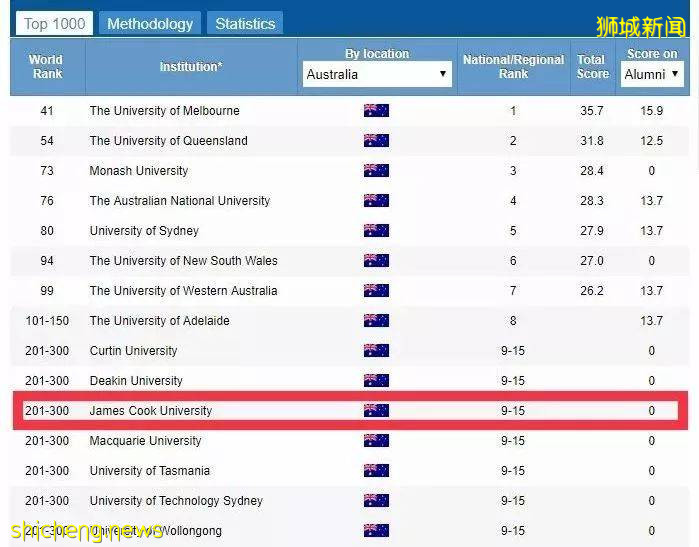The height and width of the screenshot is (547, 699).
Task: Click the flag icon in Monash University row
Action: [376, 171]
